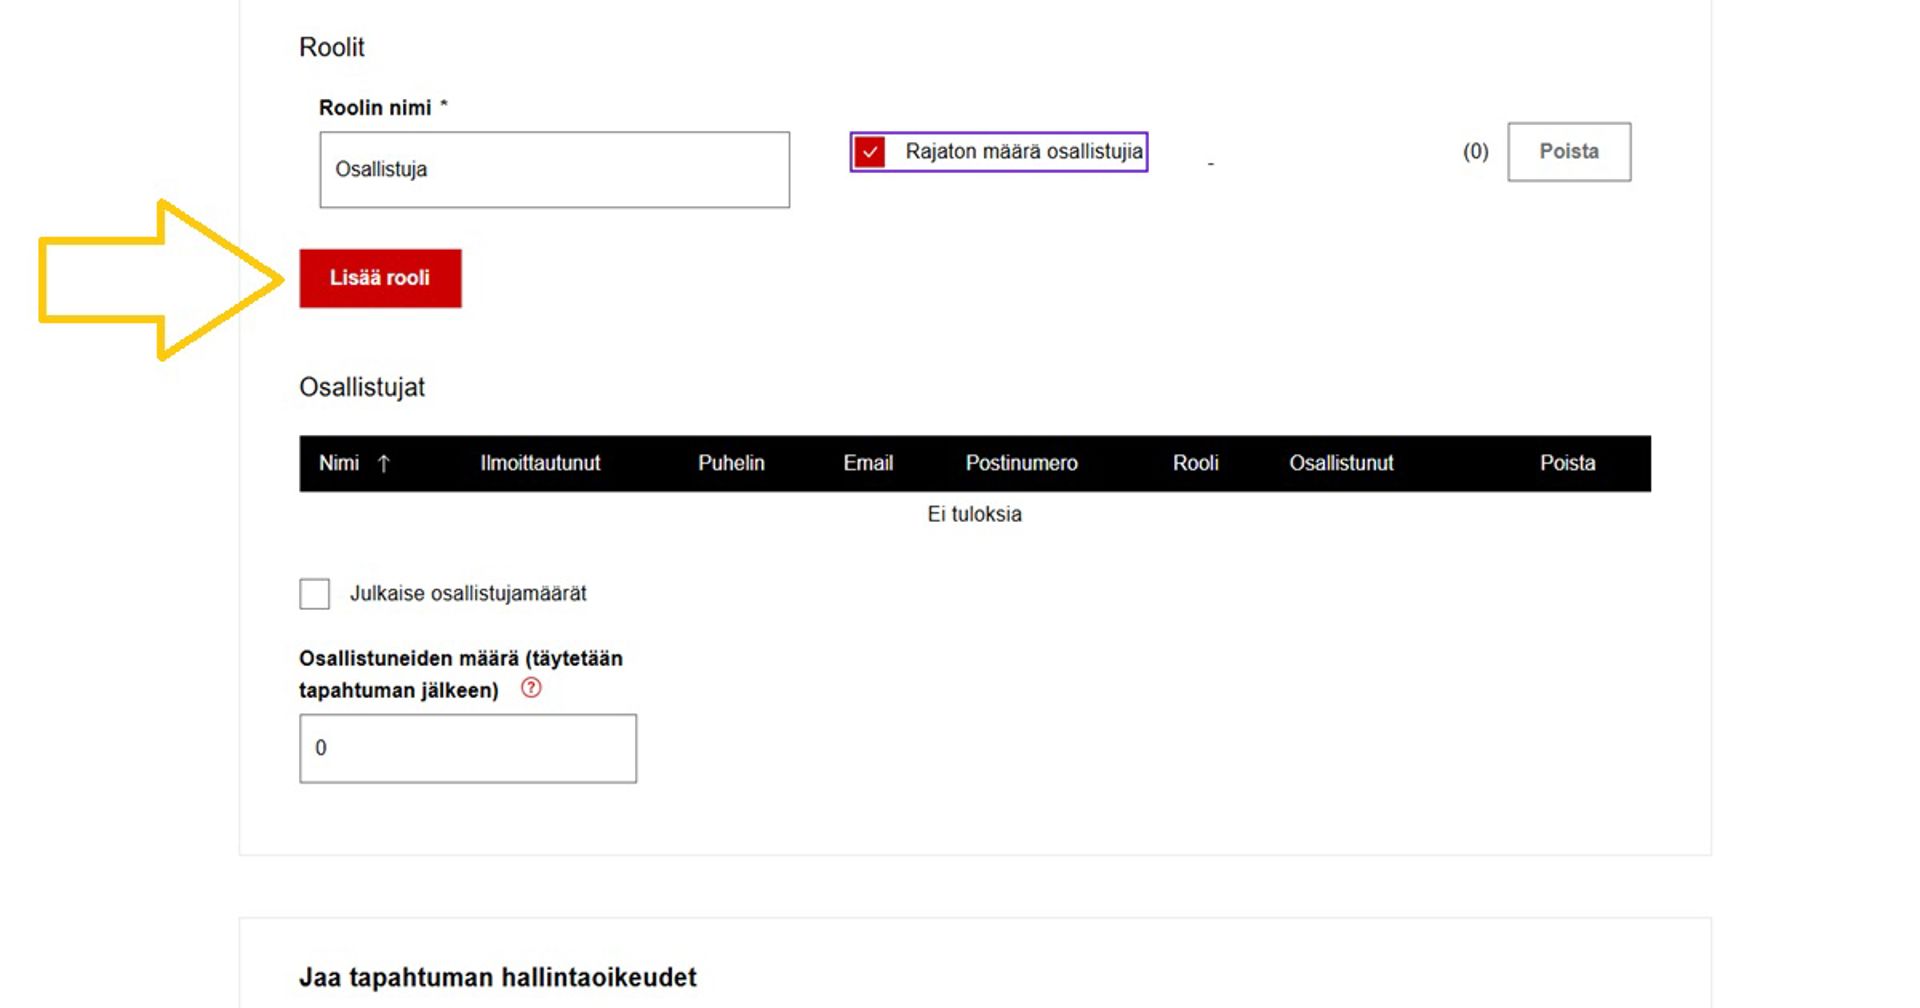Click the Ilmoittautunut column header
This screenshot has height=1008, width=1920.
click(x=540, y=463)
